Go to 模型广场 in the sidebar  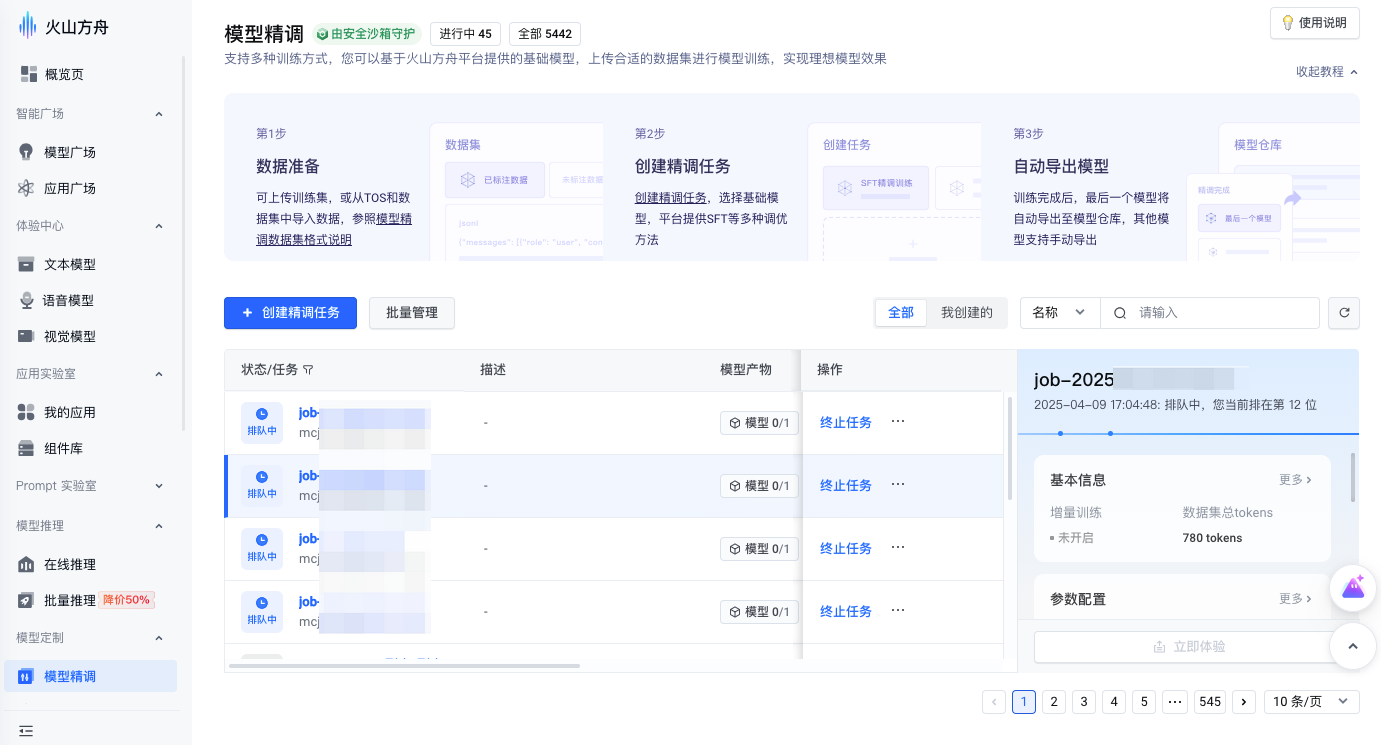[x=70, y=153]
